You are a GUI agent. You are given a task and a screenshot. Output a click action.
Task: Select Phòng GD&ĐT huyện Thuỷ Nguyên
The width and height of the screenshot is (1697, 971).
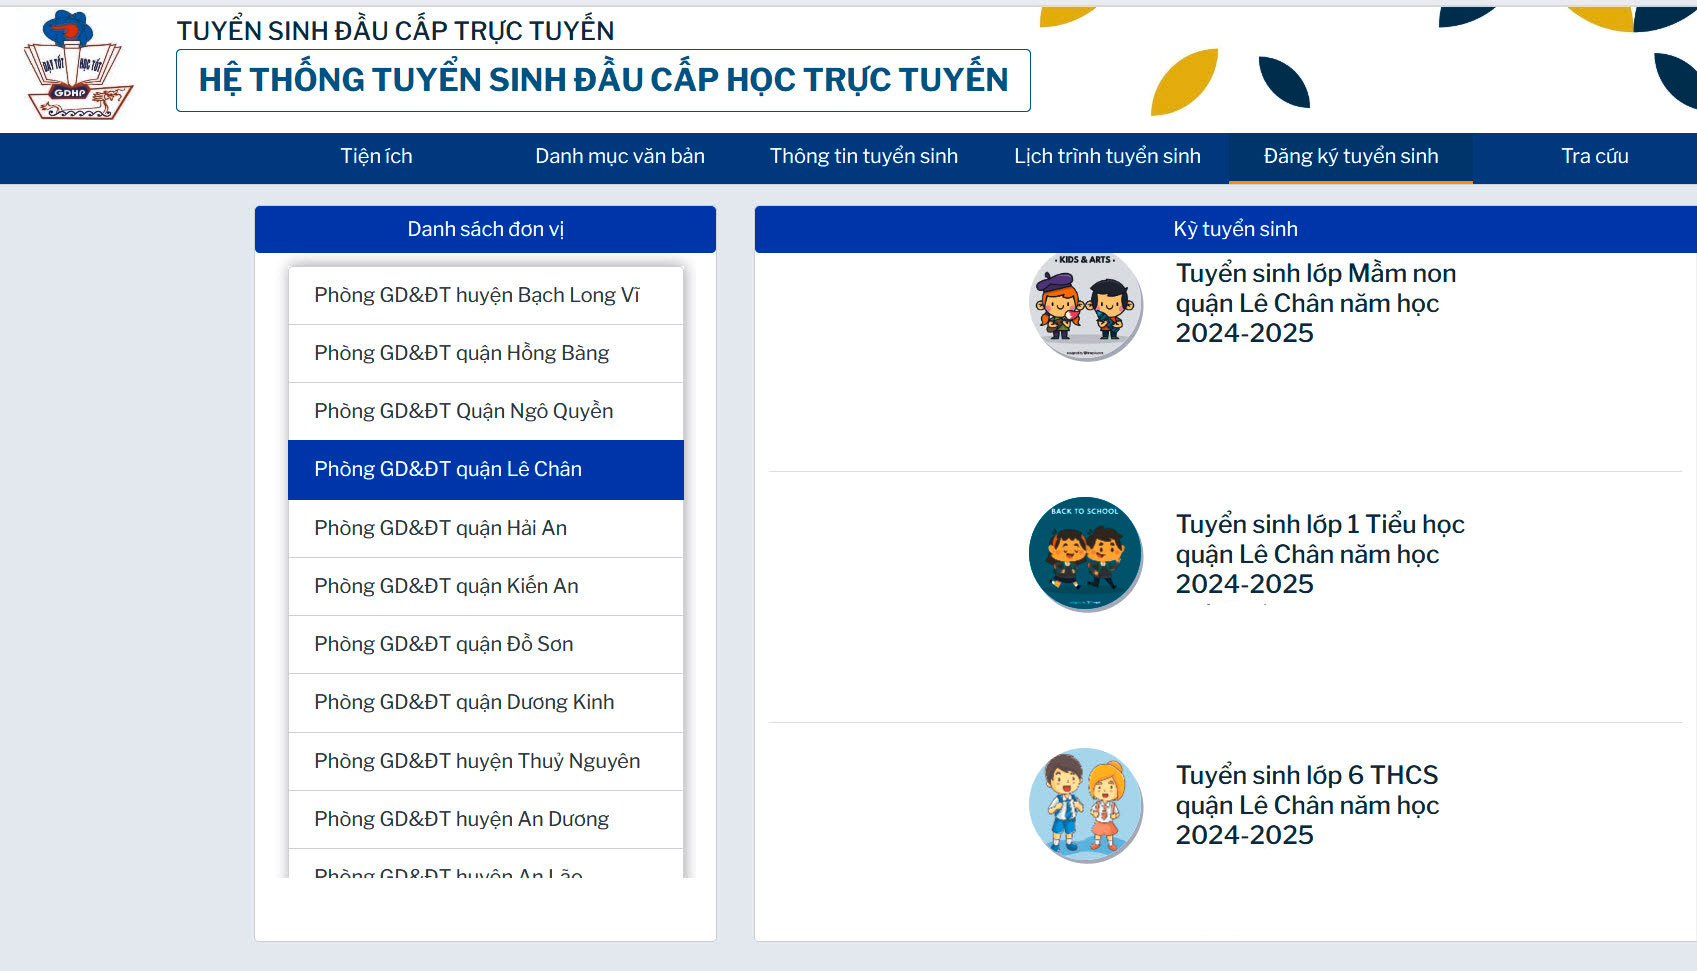(x=477, y=762)
